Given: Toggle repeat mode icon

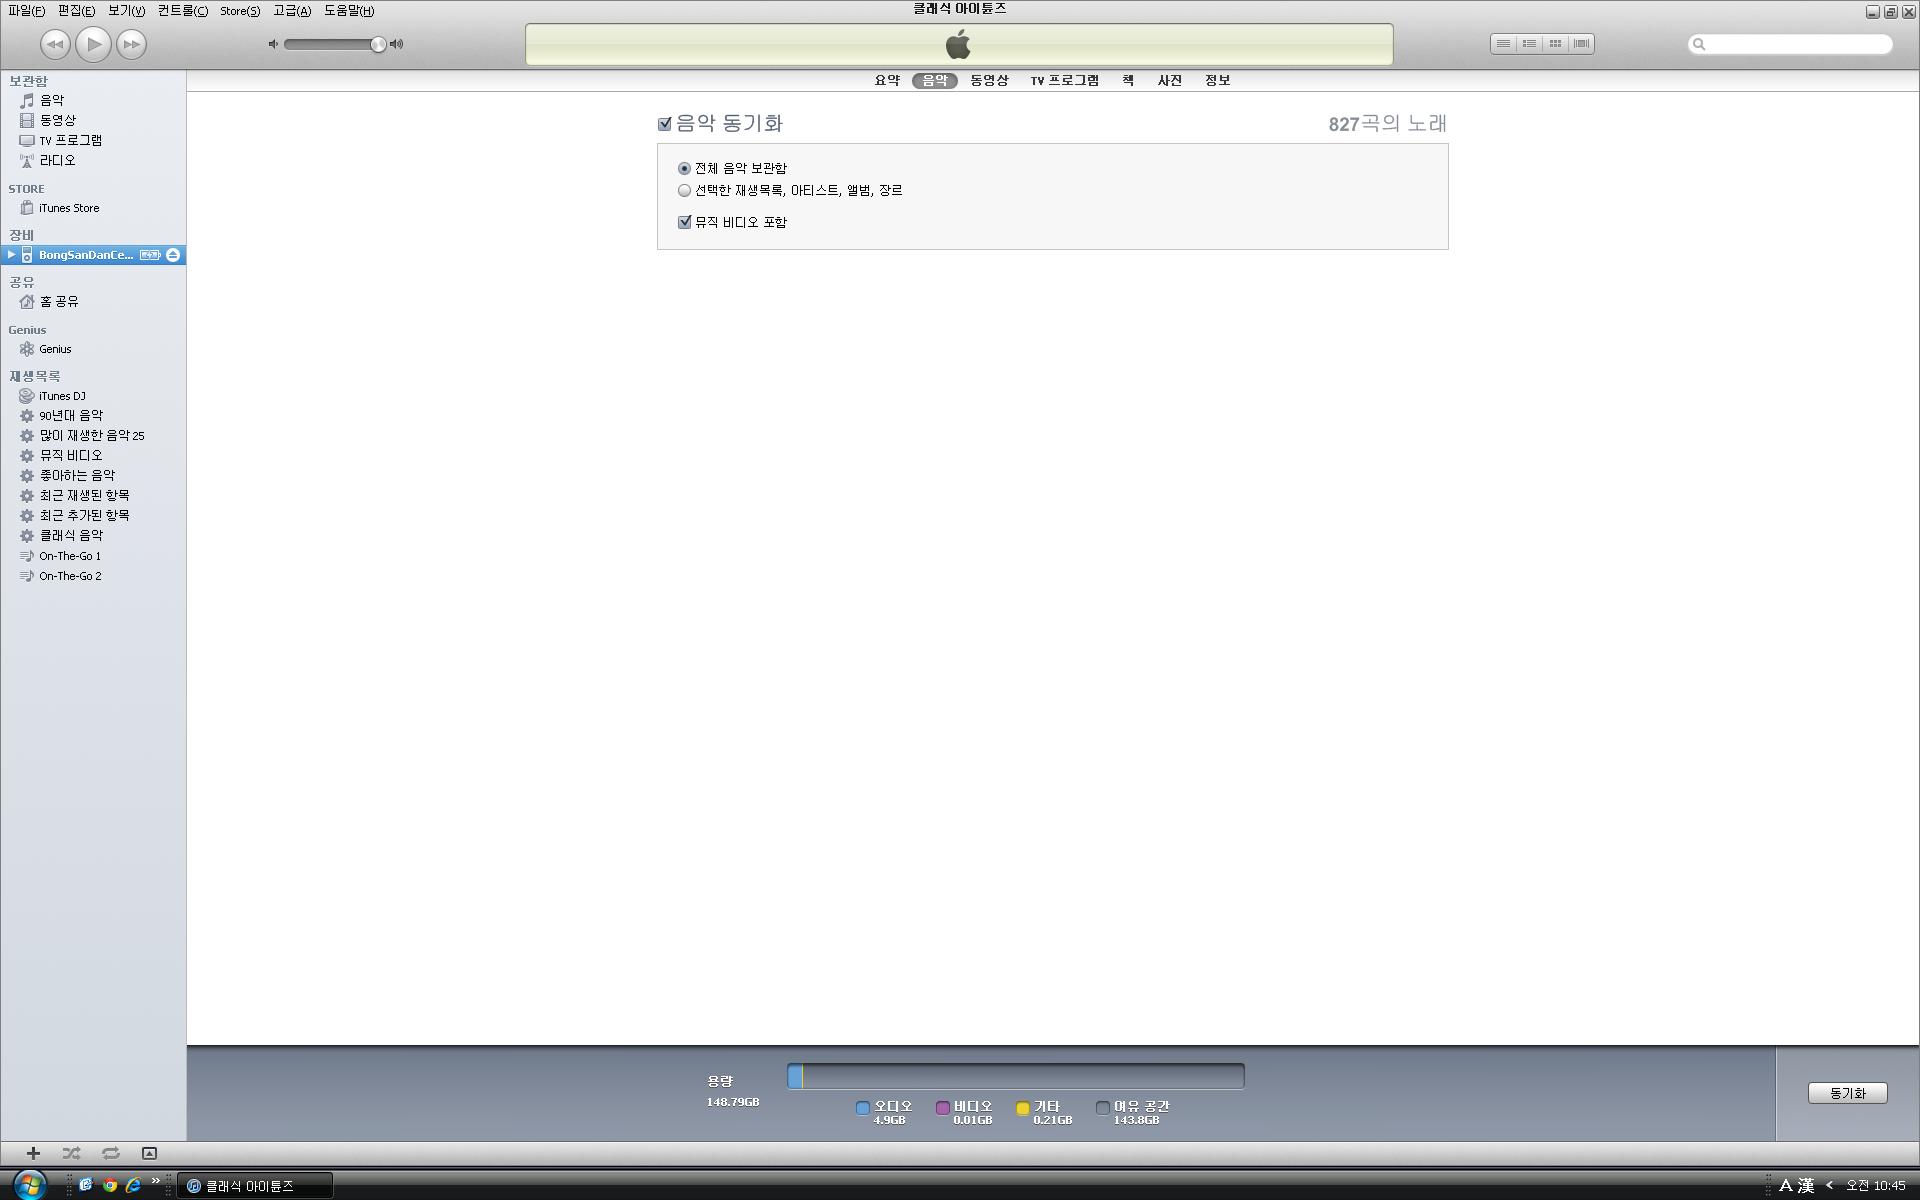Looking at the screenshot, I should [x=110, y=1153].
